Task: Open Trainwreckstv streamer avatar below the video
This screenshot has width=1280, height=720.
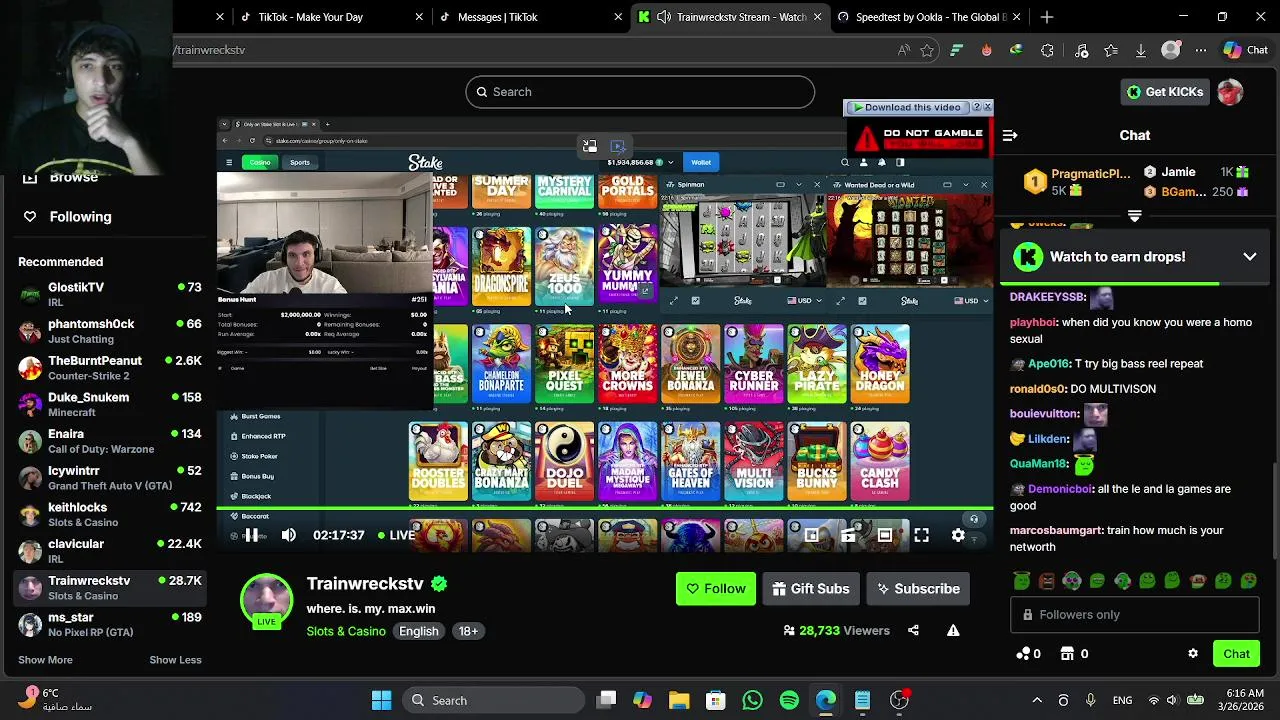Action: click(x=266, y=599)
